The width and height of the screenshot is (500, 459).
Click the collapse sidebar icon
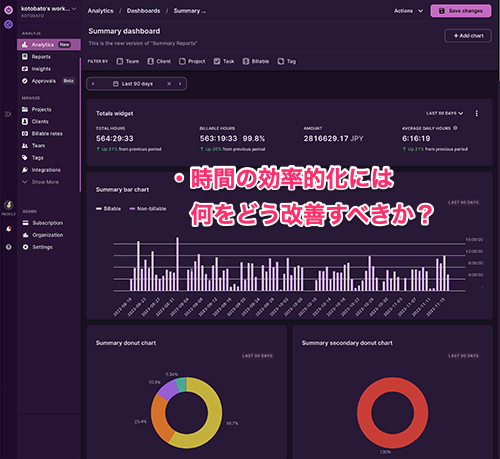[x=8, y=114]
